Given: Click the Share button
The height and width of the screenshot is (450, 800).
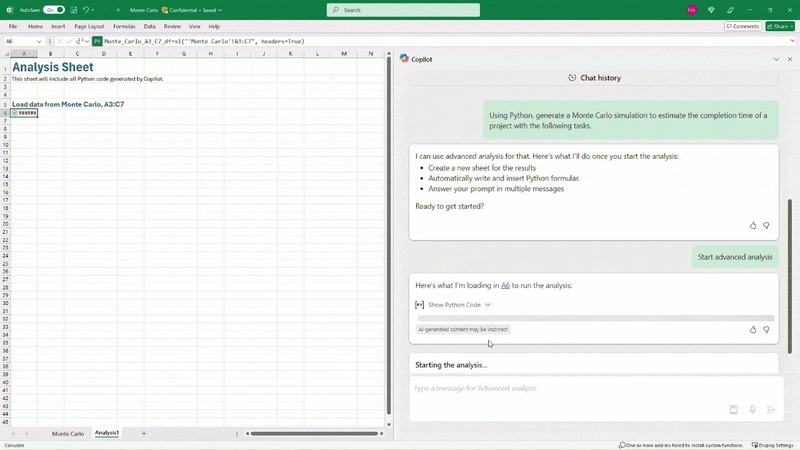Looking at the screenshot, I should (780, 26).
